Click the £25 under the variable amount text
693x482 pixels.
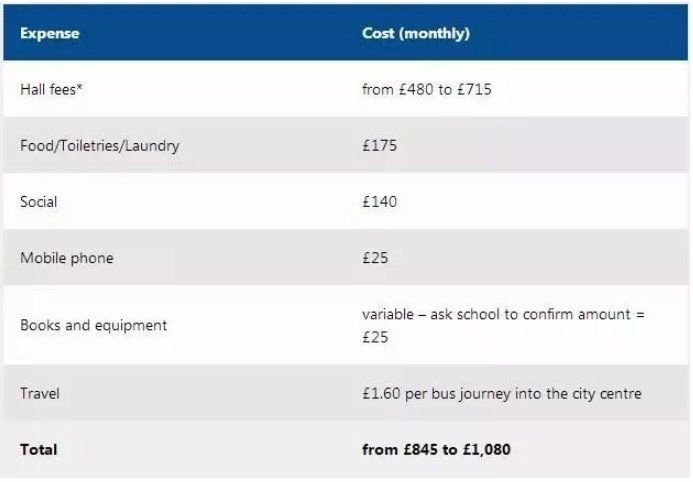coord(375,338)
